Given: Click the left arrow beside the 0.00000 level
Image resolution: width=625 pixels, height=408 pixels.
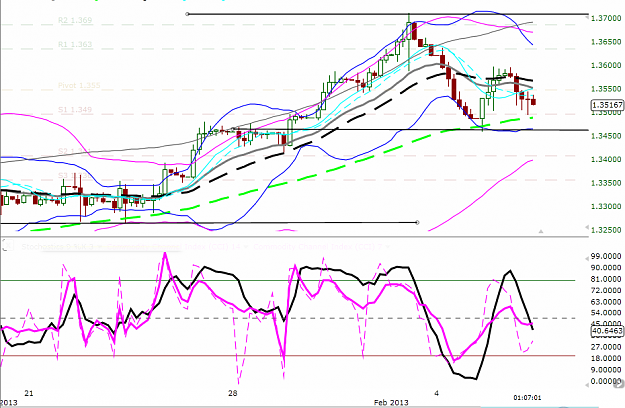Looking at the screenshot, I should tap(587, 384).
